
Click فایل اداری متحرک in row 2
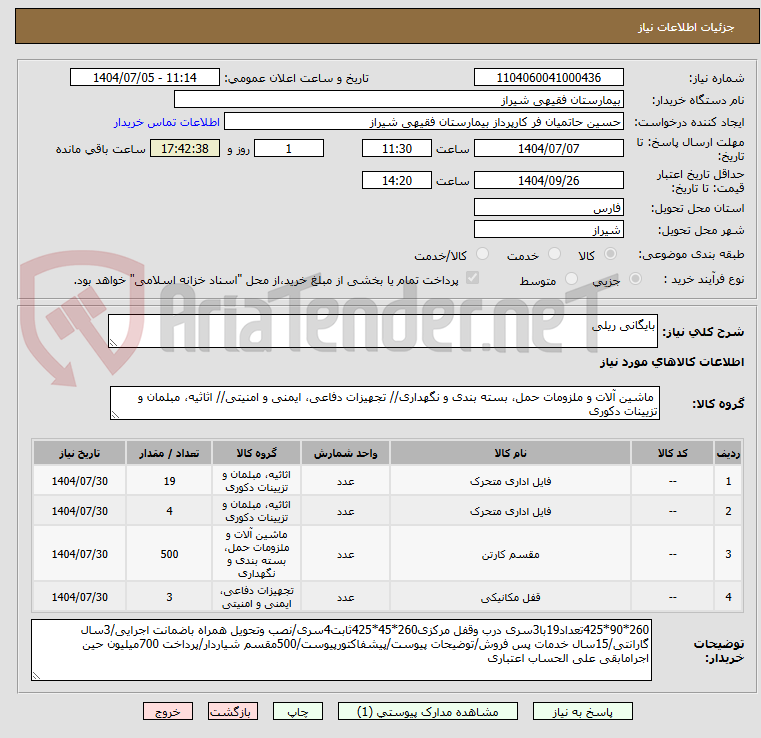[x=510, y=511]
